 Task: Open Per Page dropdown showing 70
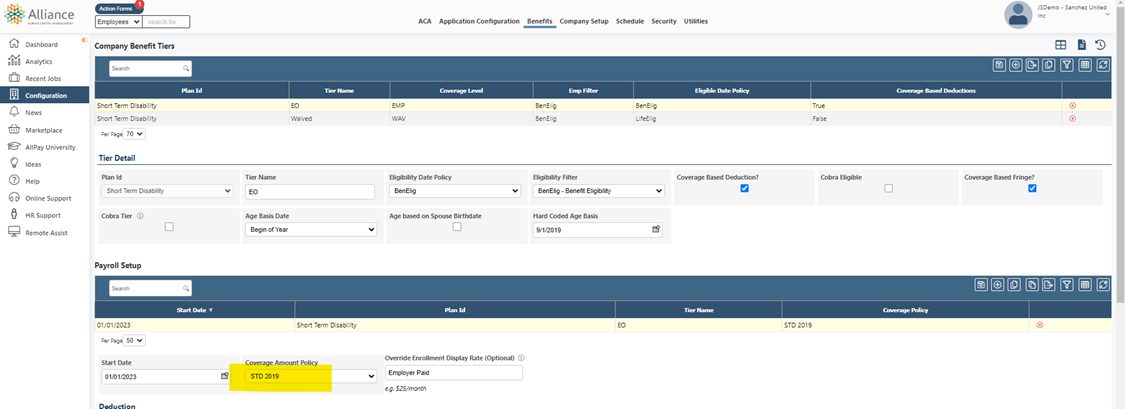134,133
